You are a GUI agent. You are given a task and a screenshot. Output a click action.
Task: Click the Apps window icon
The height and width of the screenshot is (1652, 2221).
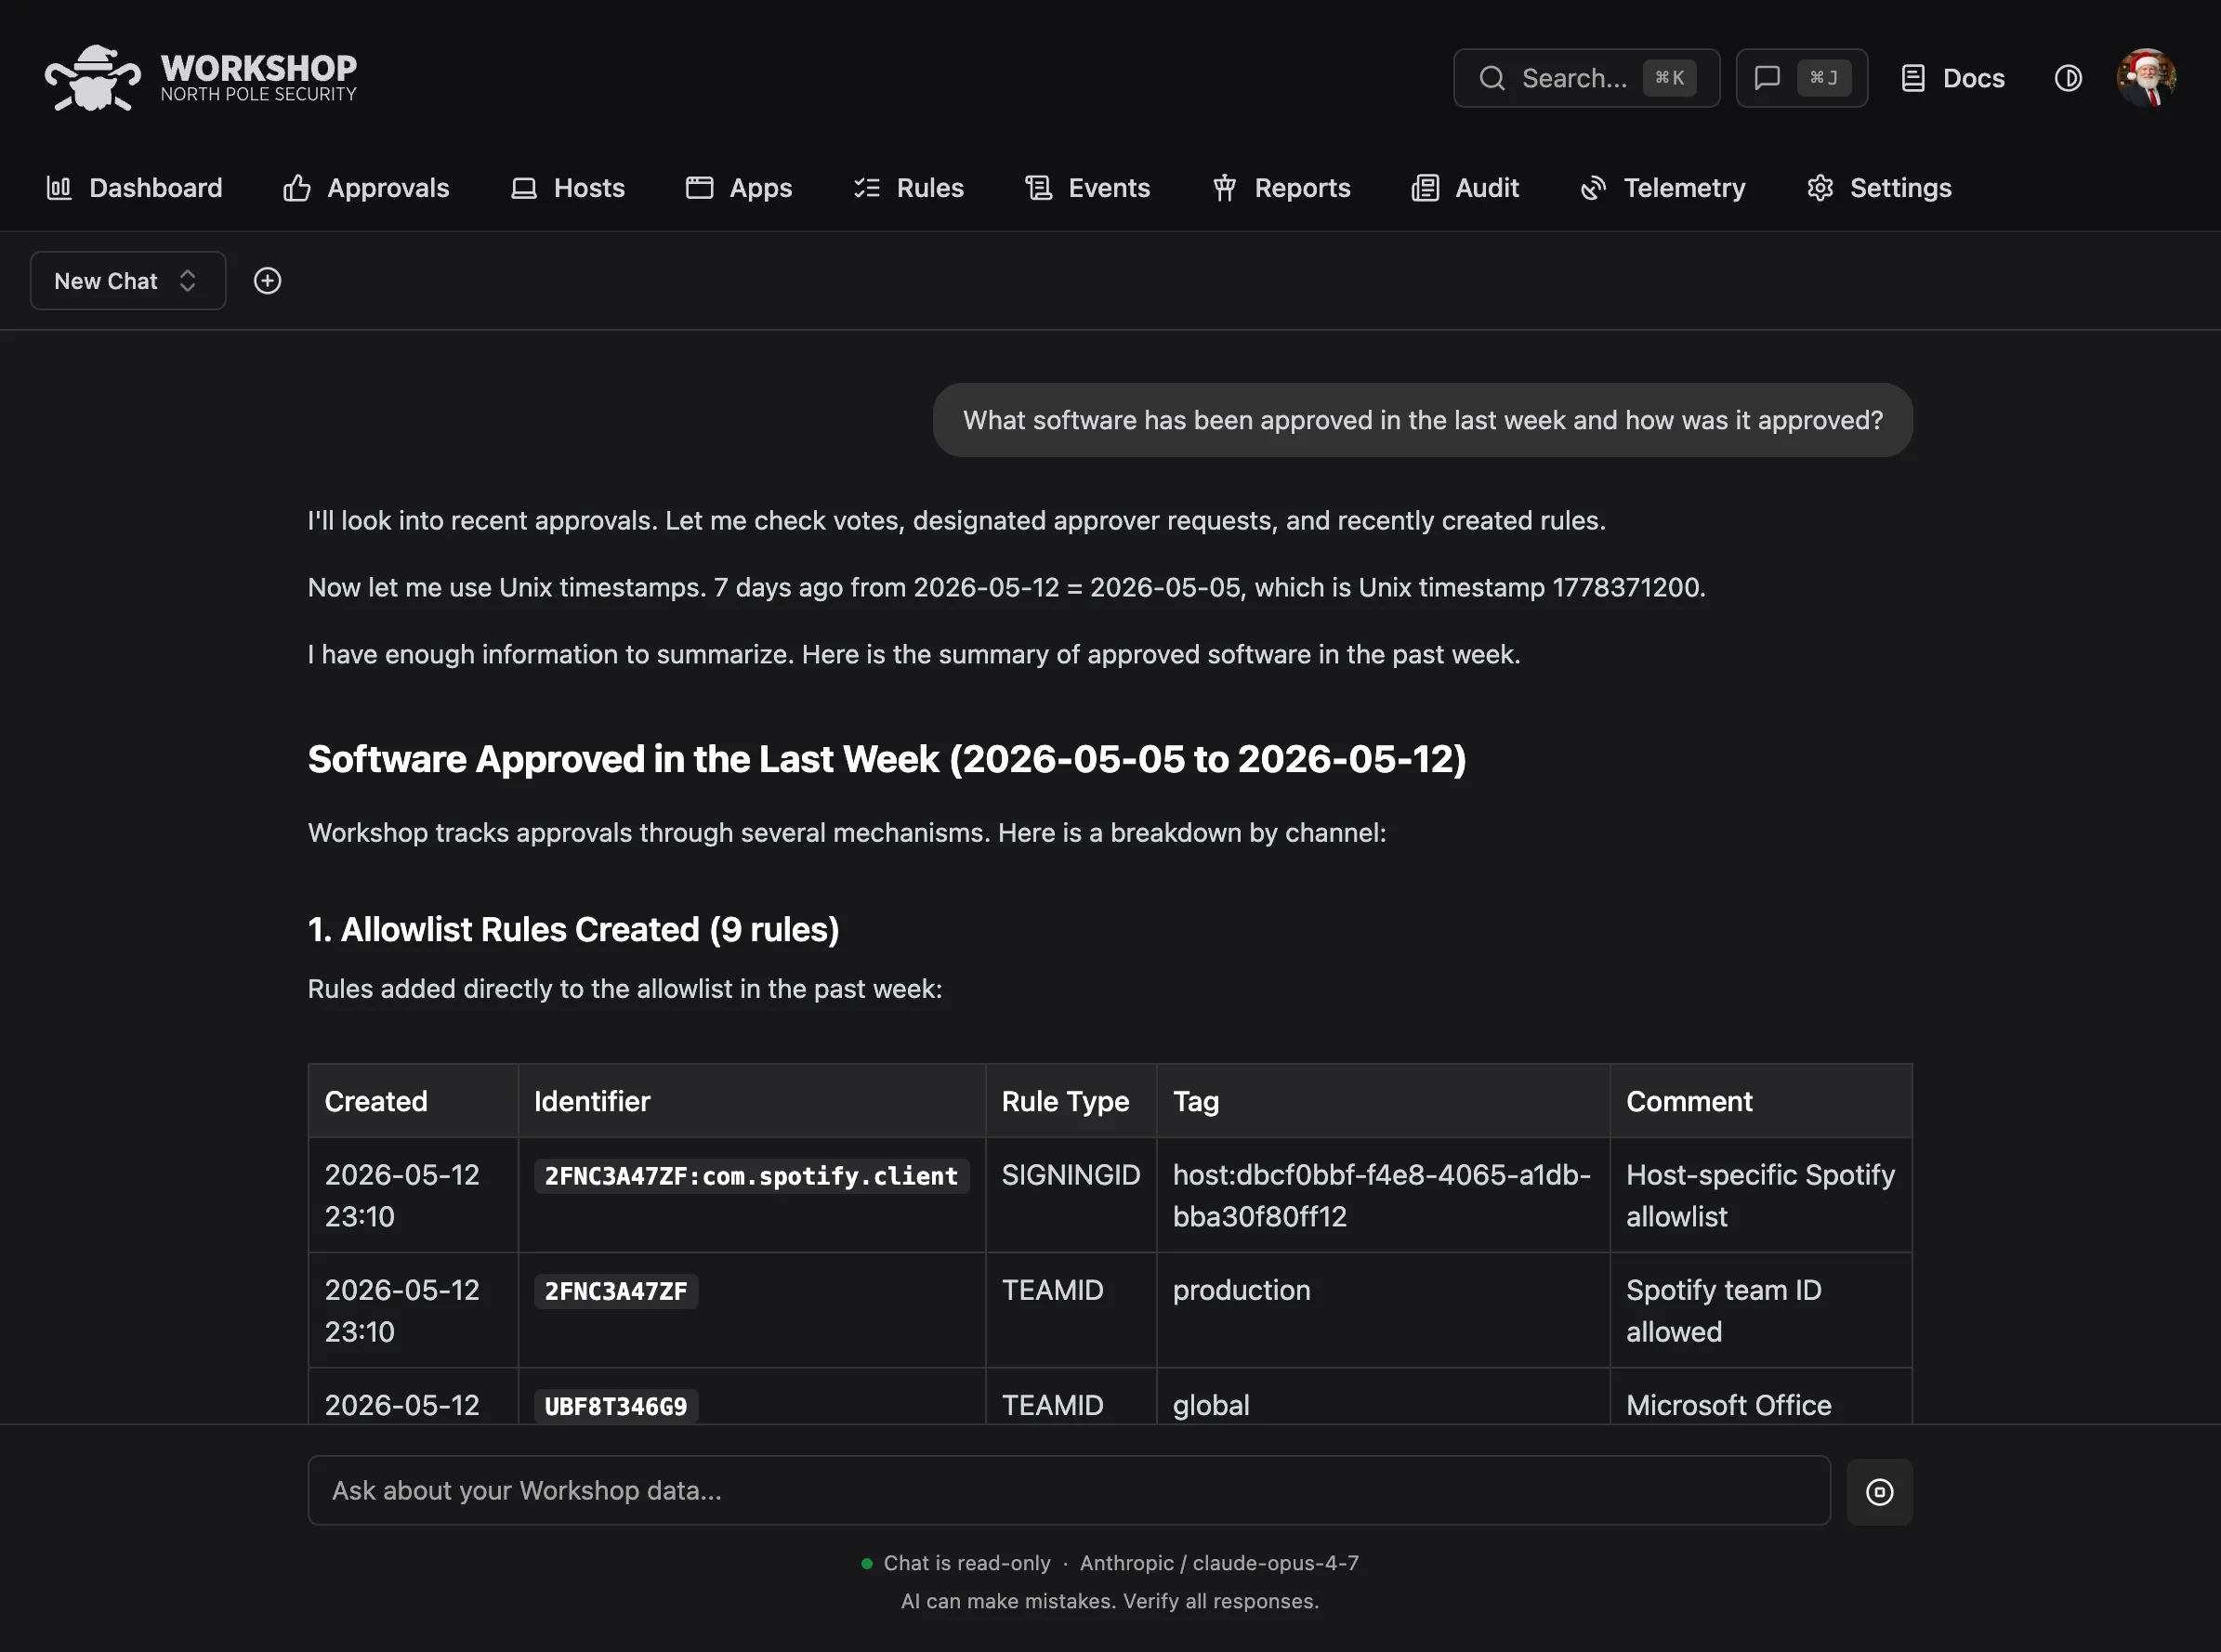click(x=699, y=188)
